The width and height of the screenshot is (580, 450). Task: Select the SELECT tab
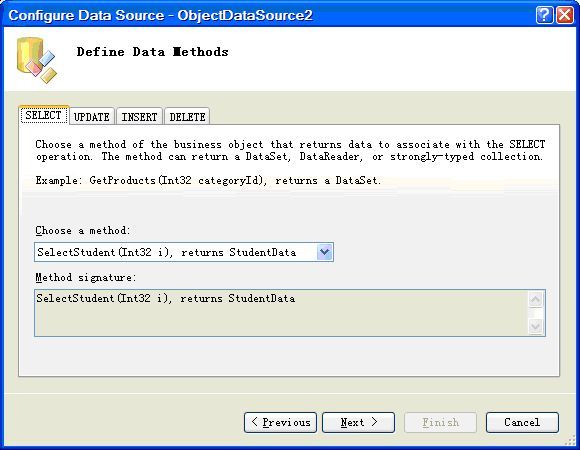(x=44, y=115)
